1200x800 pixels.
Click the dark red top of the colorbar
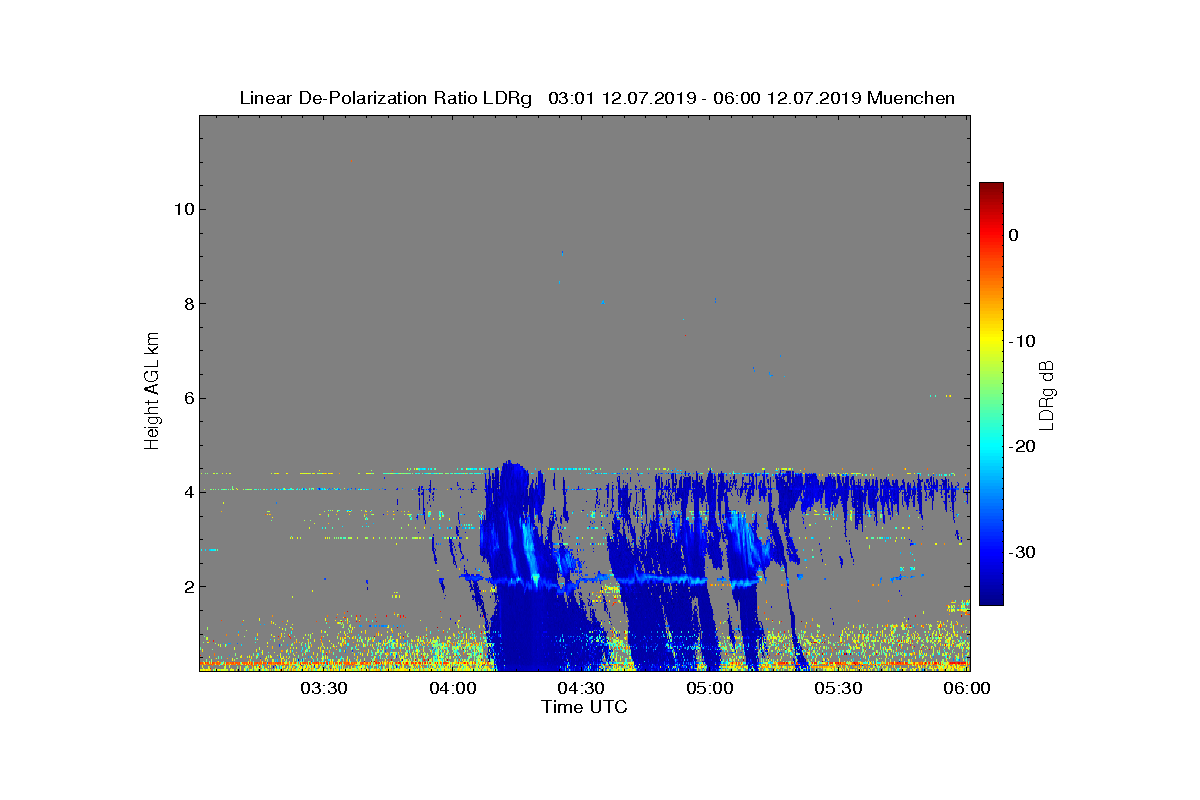(x=991, y=190)
